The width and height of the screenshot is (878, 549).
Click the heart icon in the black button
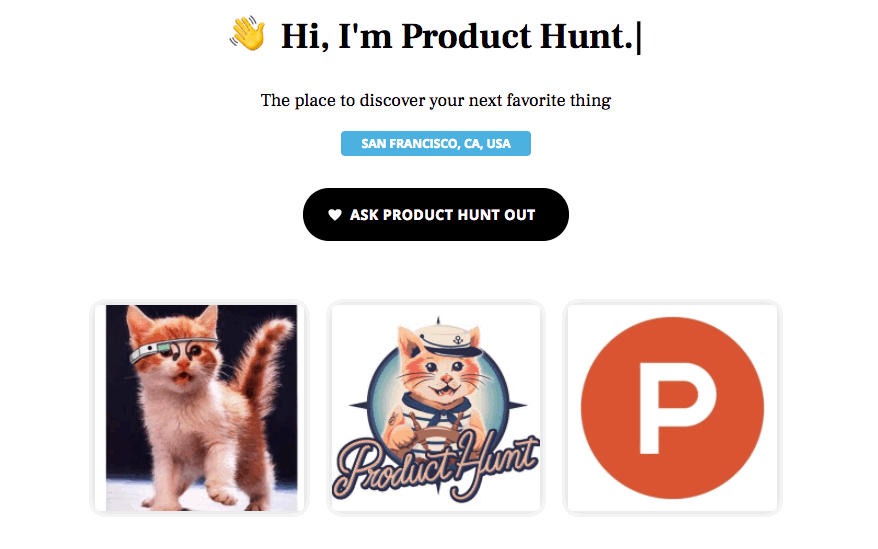click(335, 215)
